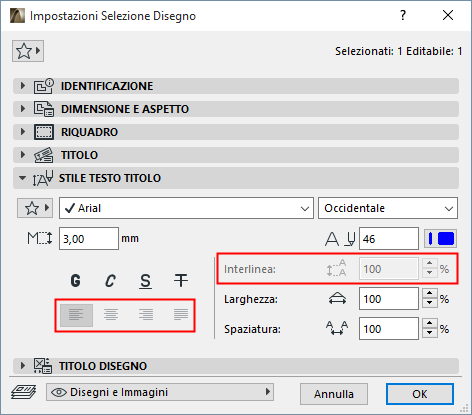Click the text height icon beside 3,00
The image size is (472, 415).
coord(40,239)
